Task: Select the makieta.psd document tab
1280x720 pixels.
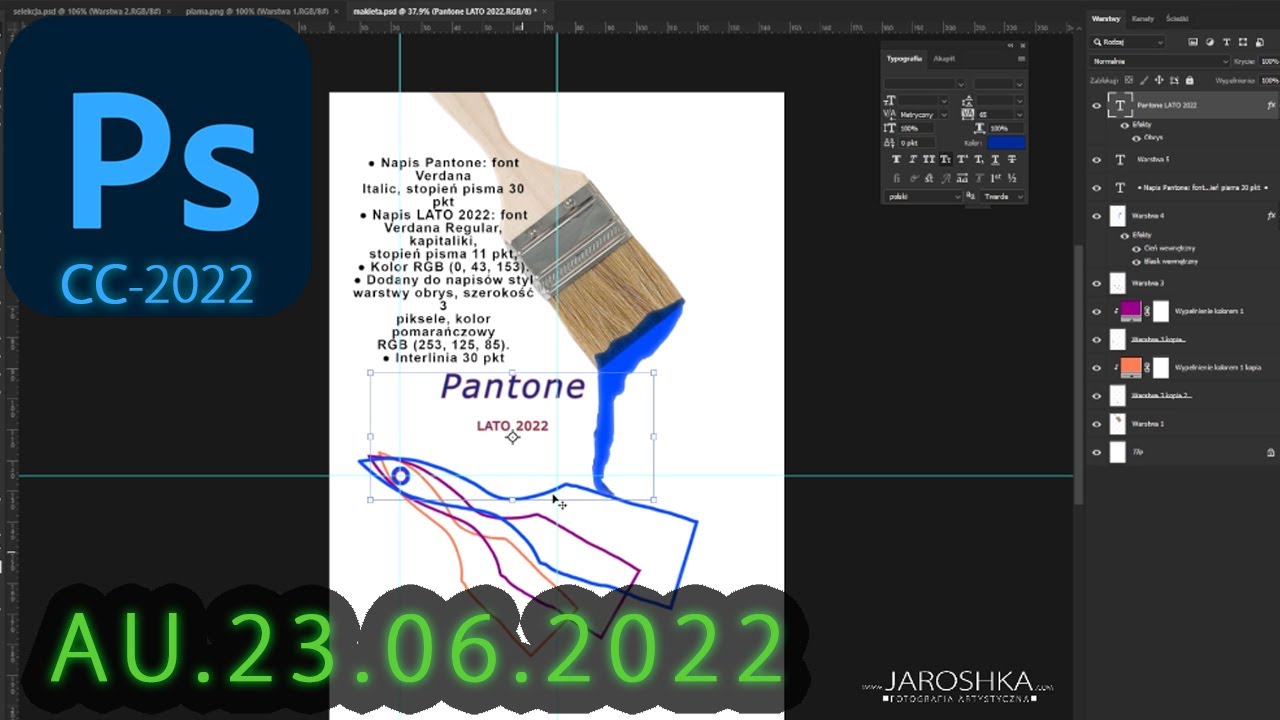Action: pos(444,11)
